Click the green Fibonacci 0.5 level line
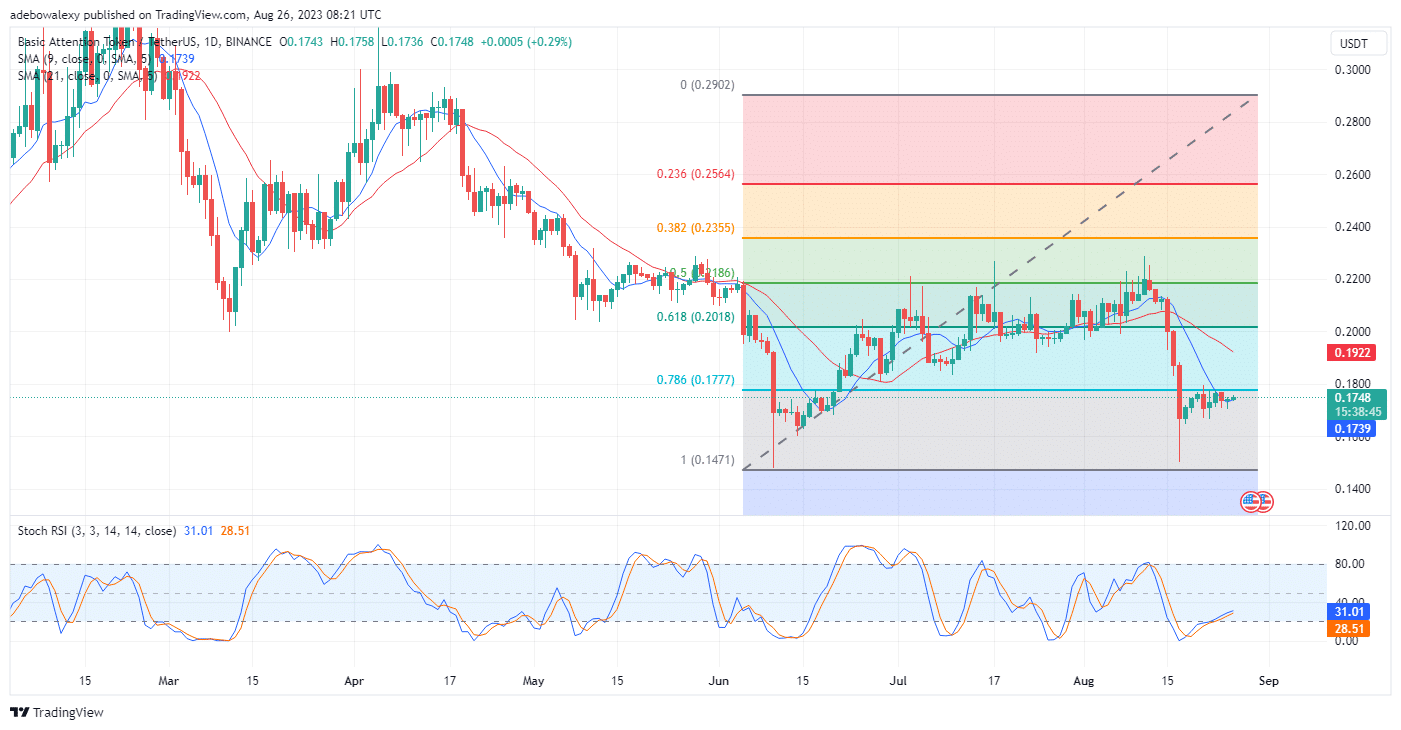 1000,283
